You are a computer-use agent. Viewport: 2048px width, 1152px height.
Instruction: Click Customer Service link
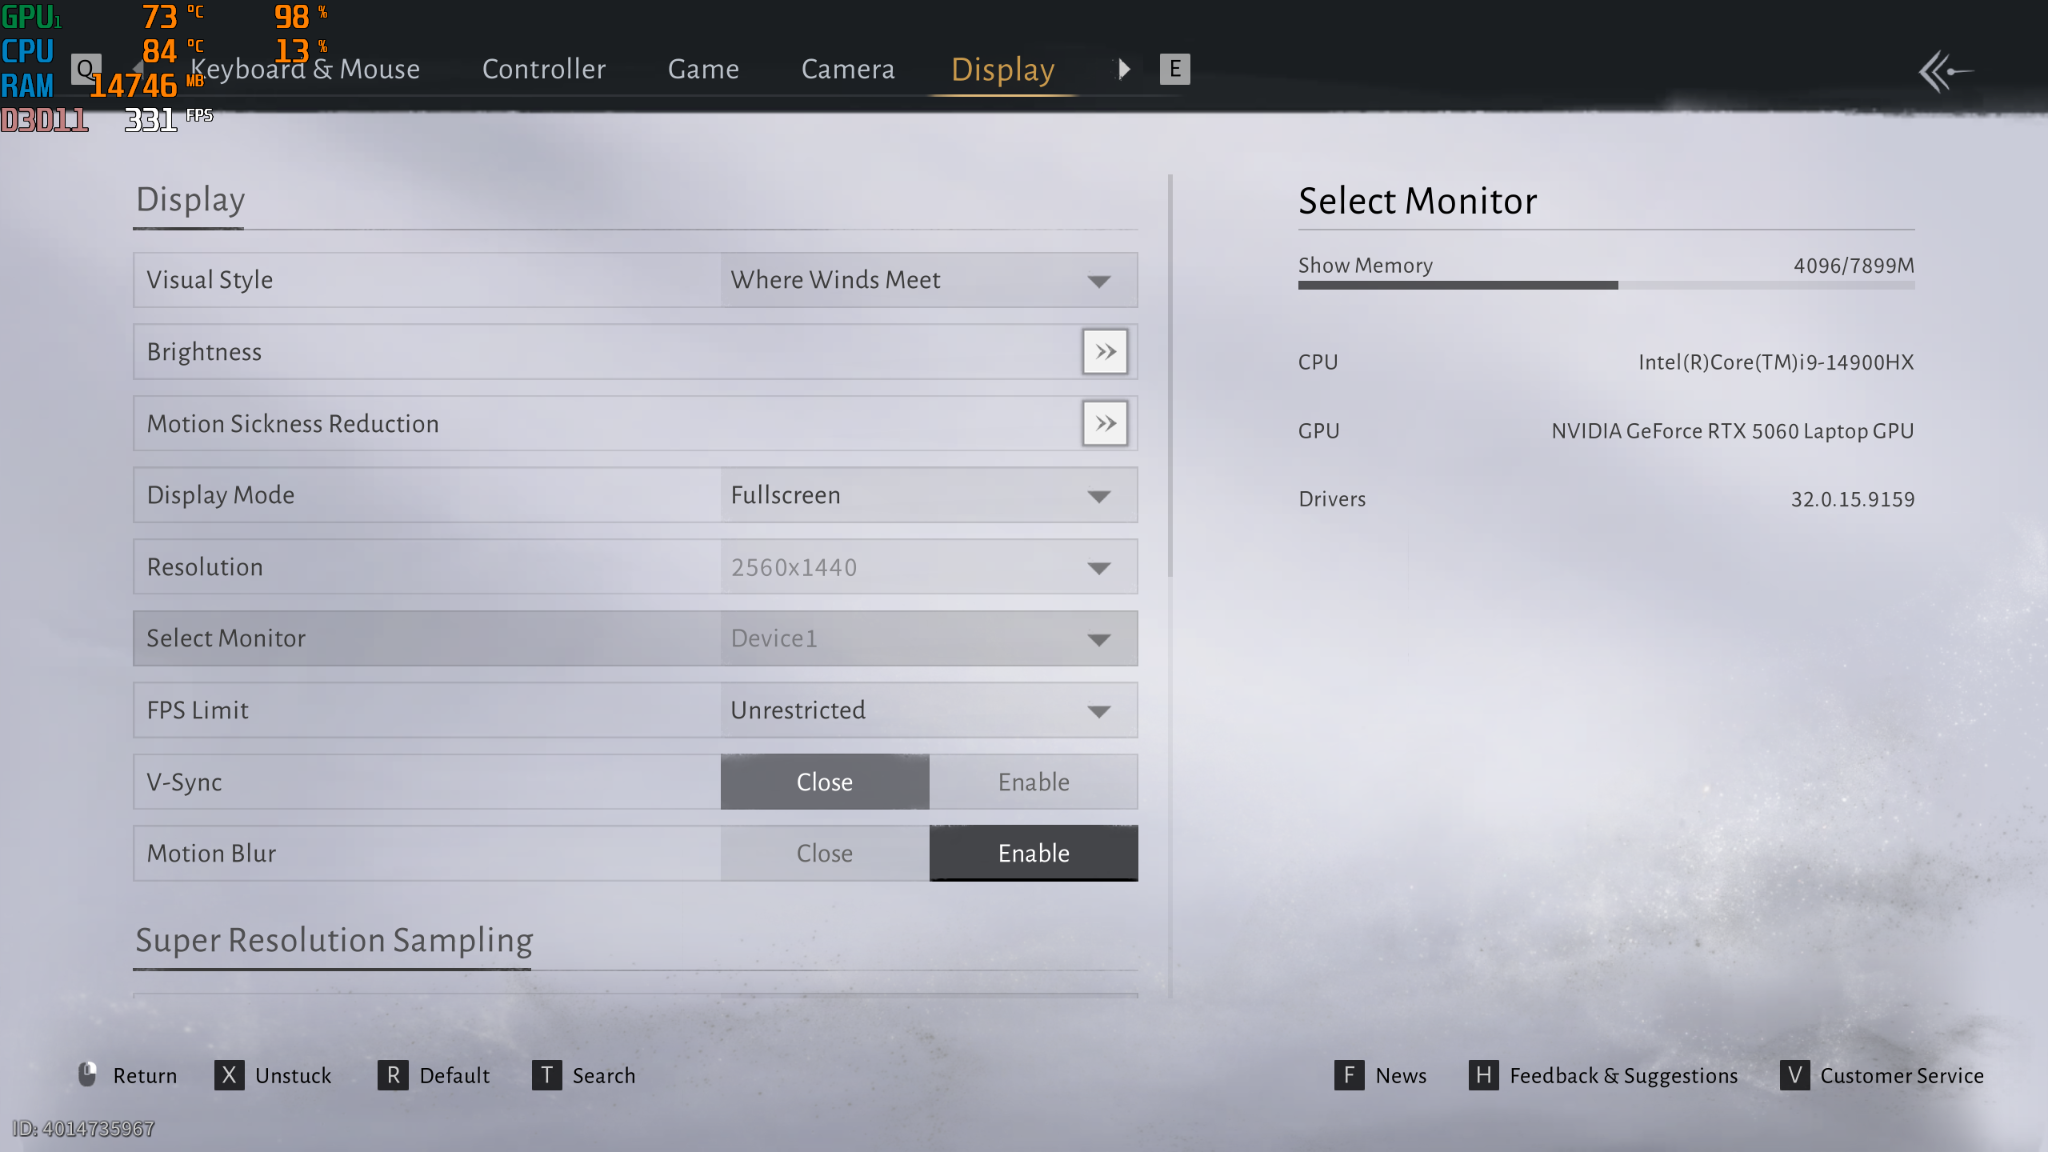1900,1075
